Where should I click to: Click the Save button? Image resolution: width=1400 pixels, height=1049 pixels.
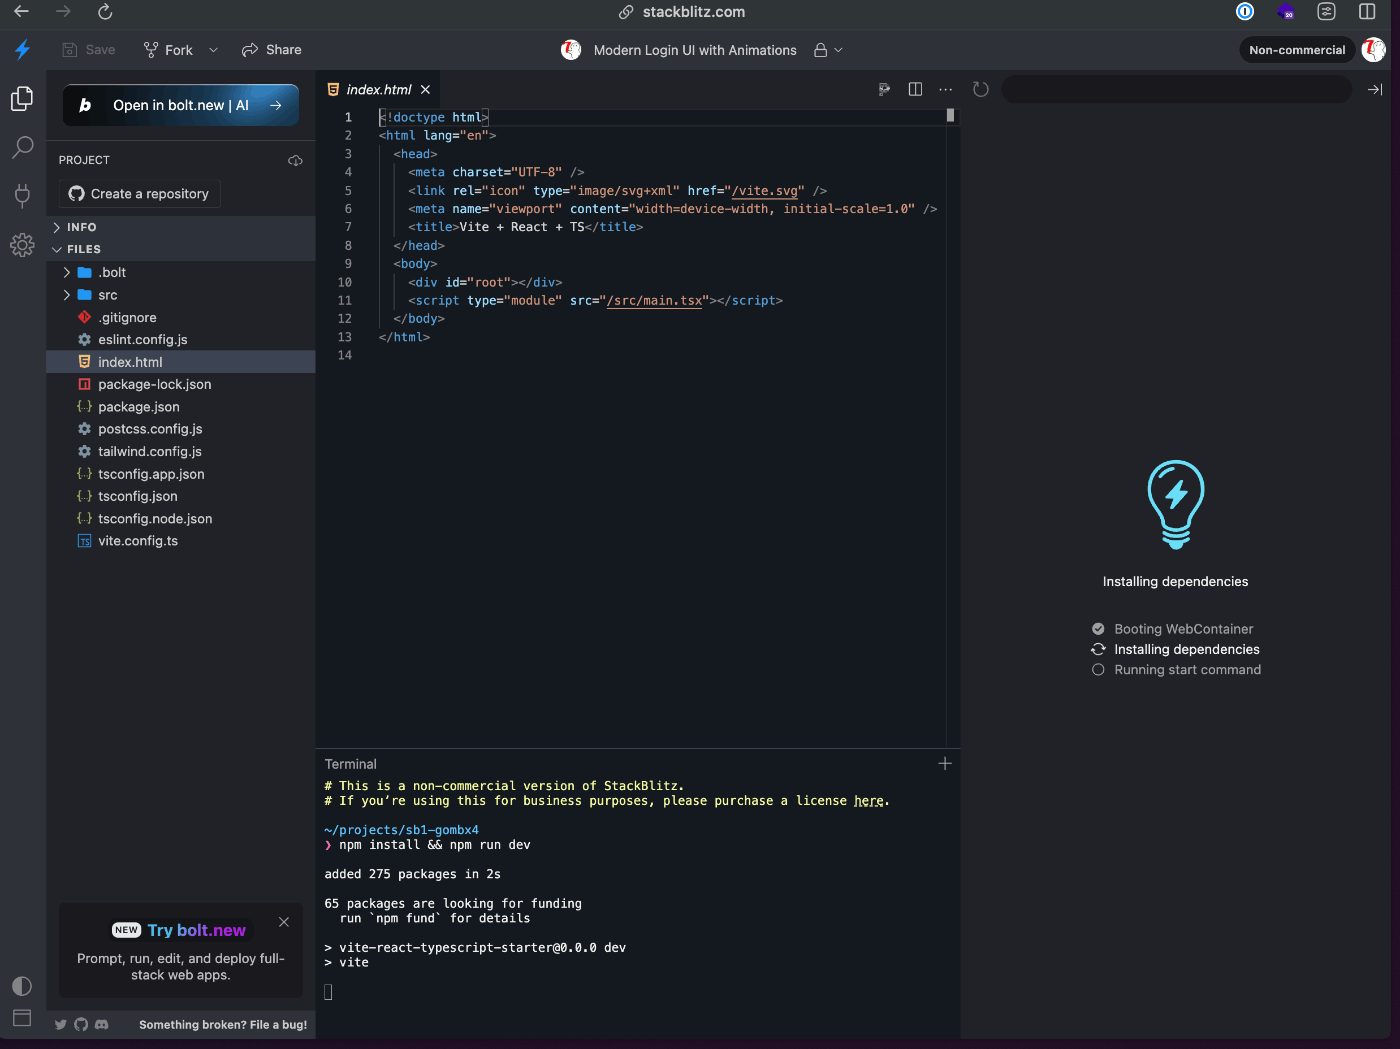pos(89,50)
